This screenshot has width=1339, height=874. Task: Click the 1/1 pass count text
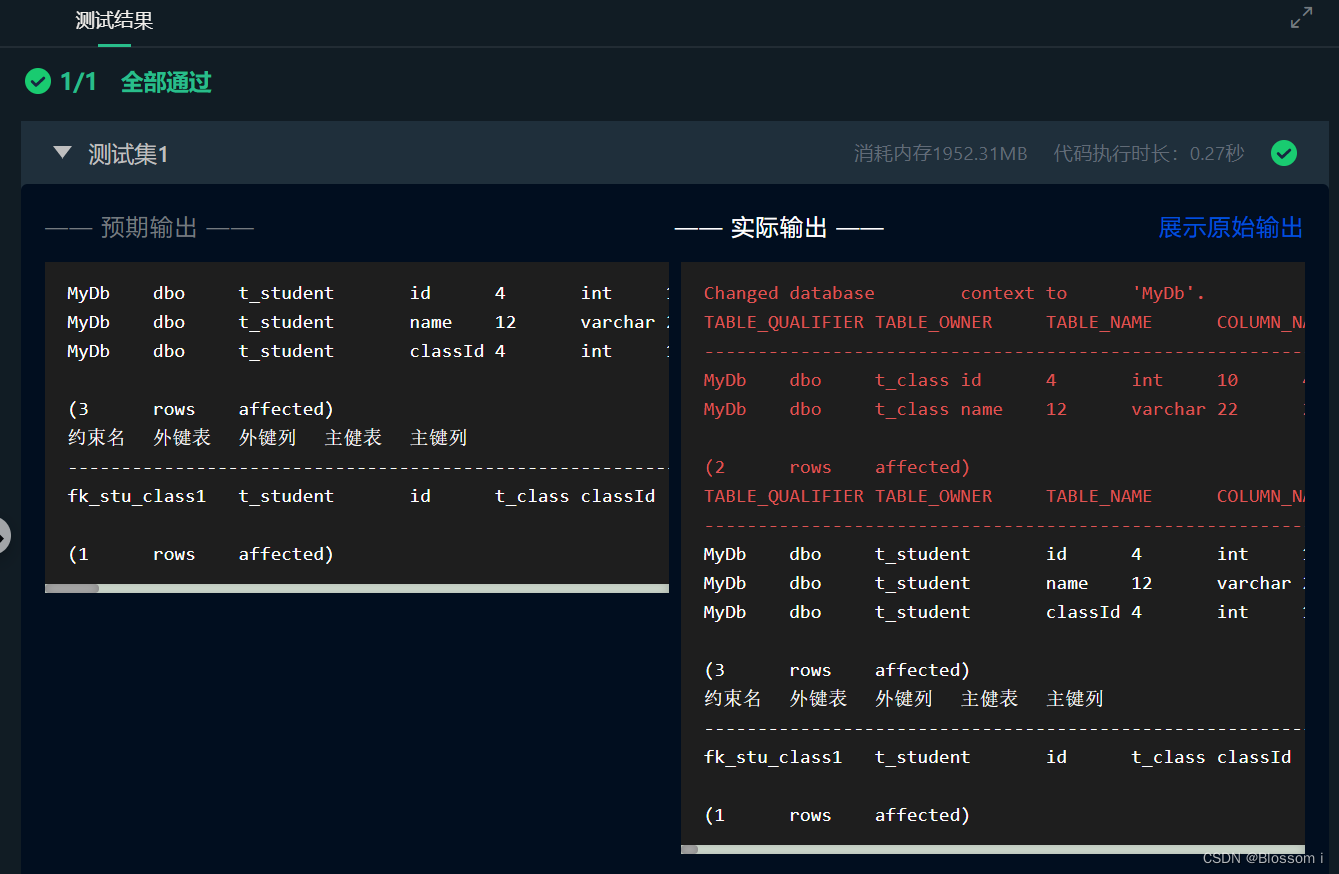[x=78, y=82]
